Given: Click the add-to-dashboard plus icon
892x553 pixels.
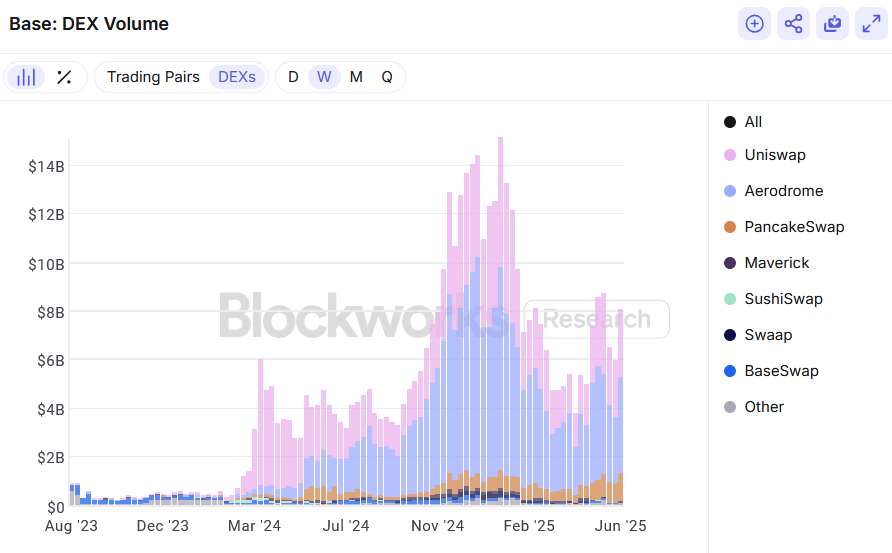Looking at the screenshot, I should 754,24.
